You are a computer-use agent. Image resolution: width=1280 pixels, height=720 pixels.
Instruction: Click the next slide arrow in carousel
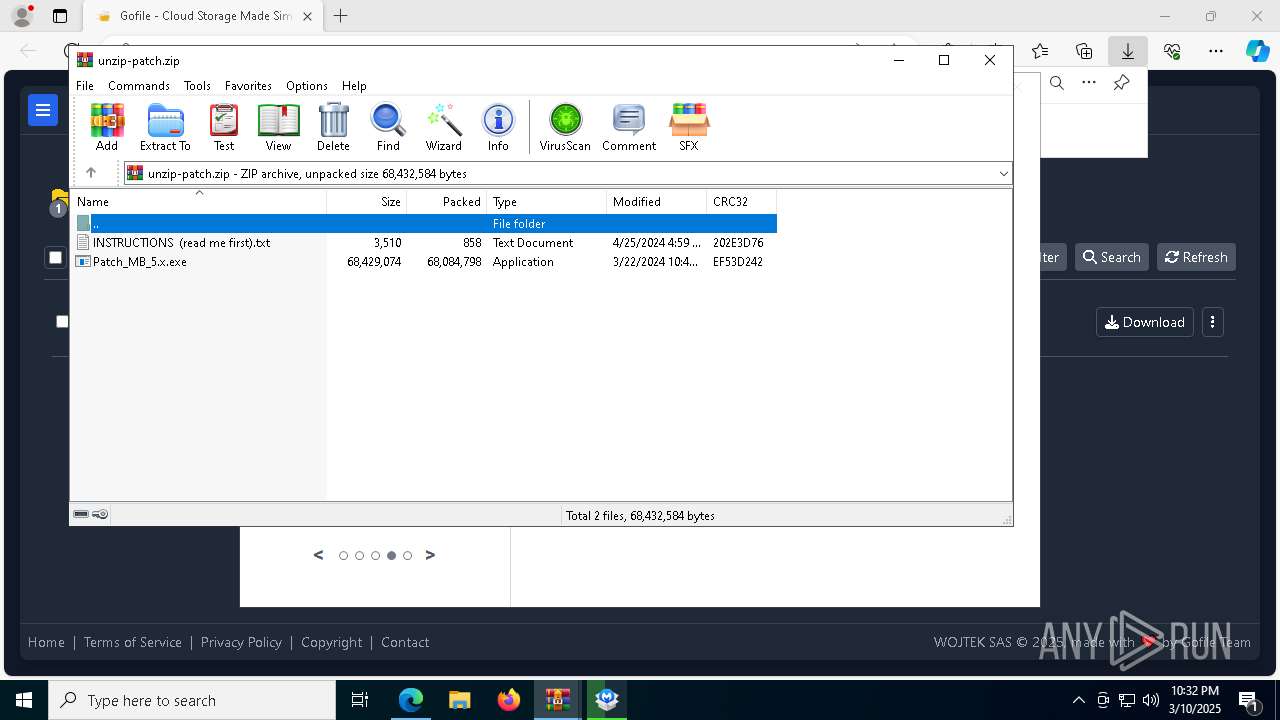pyautogui.click(x=430, y=555)
